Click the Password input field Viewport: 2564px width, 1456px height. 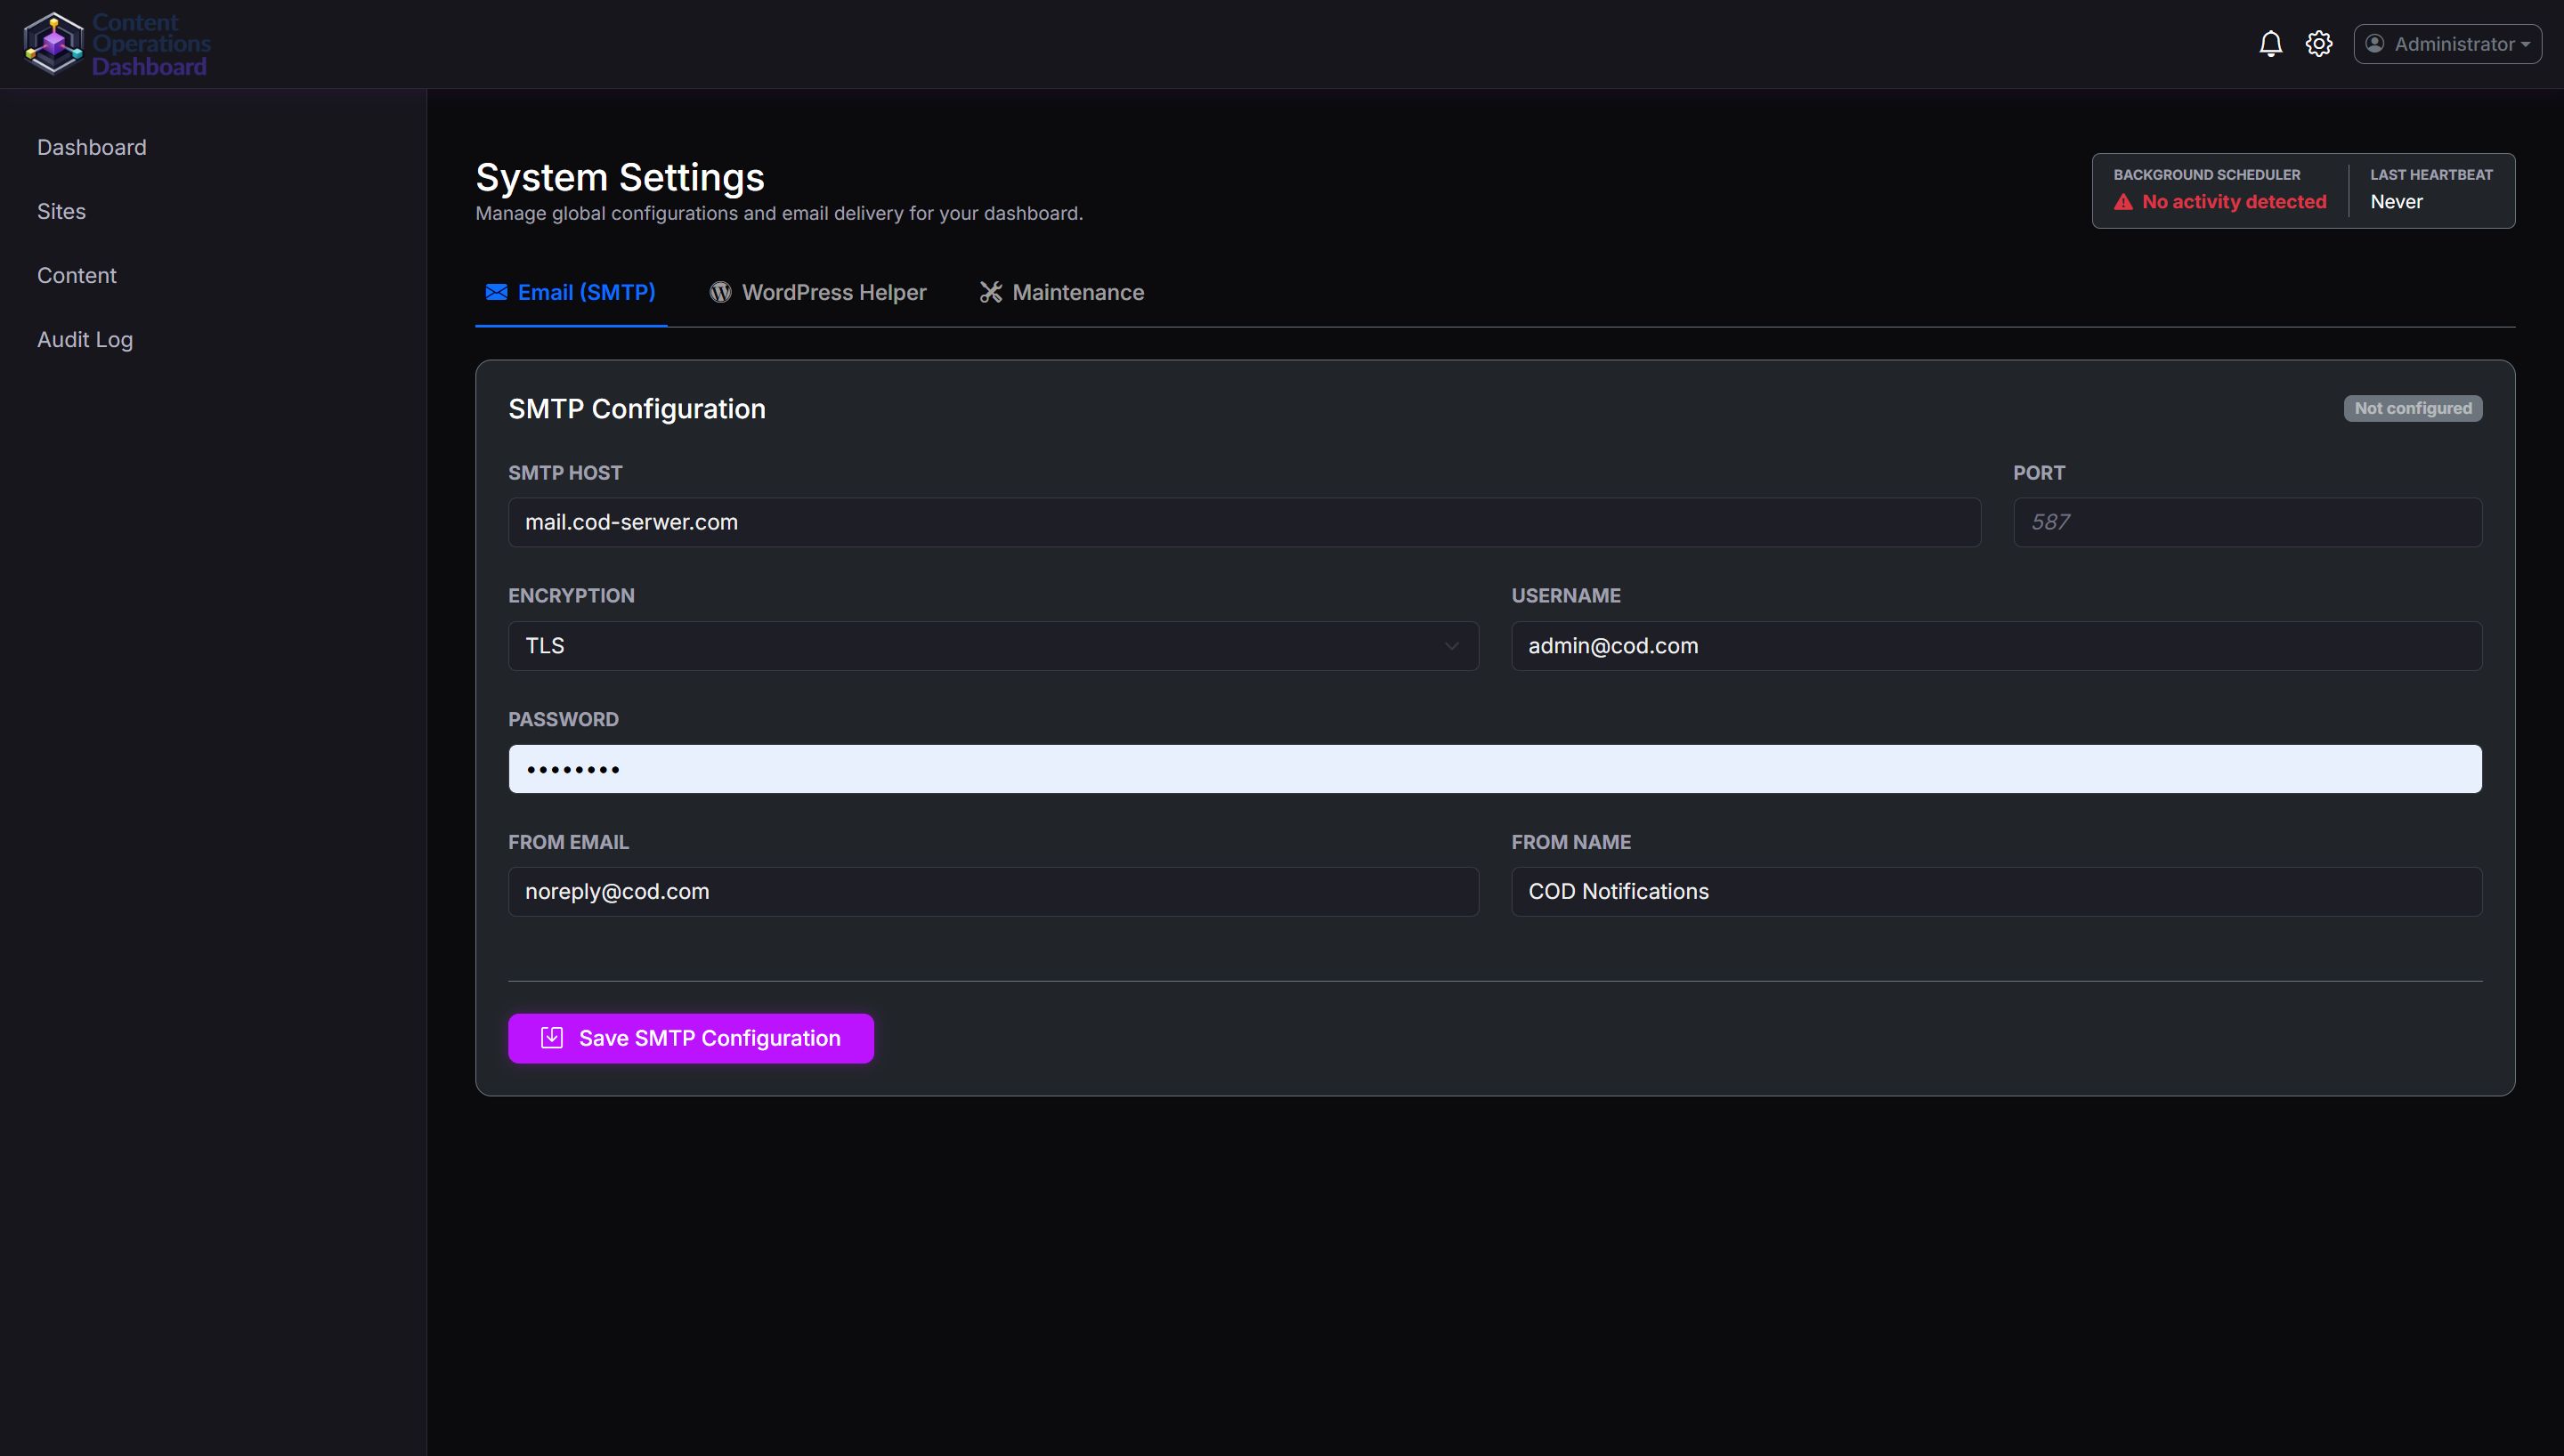[x=1494, y=769]
